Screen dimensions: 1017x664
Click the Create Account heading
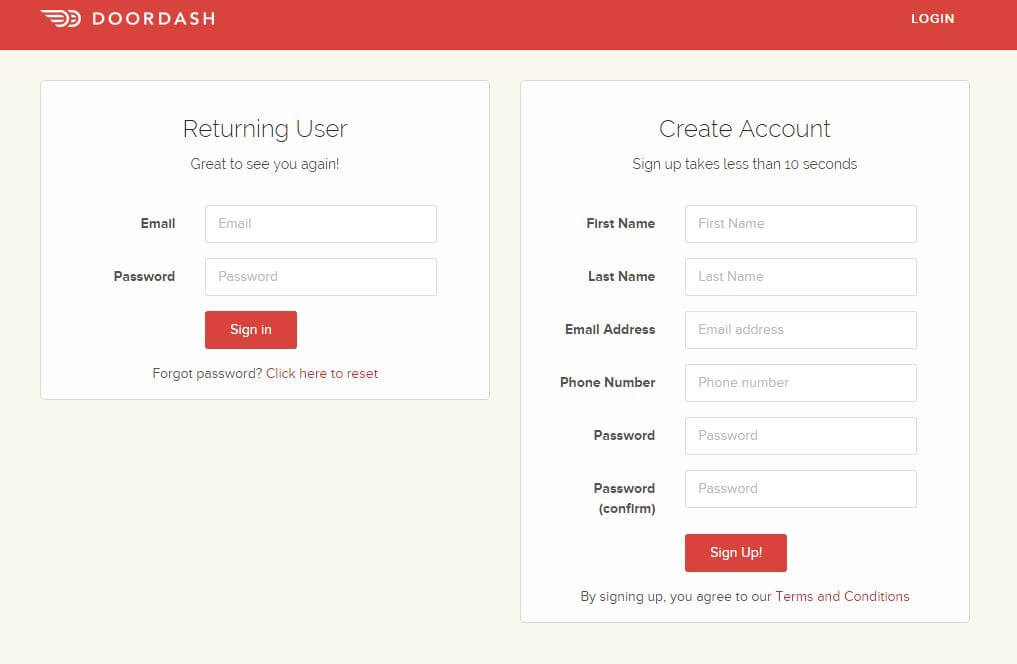pyautogui.click(x=744, y=128)
